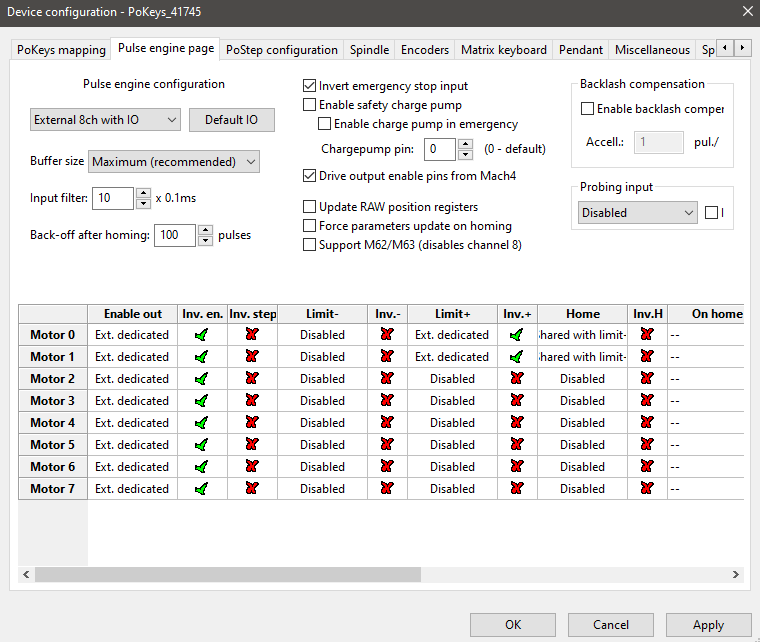
Task: Open the Pendant tab
Action: pyautogui.click(x=581, y=50)
